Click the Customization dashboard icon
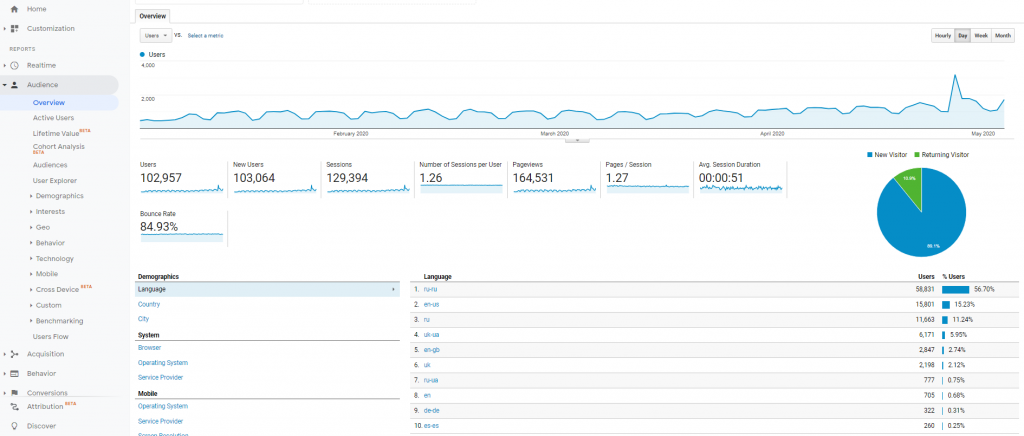The image size is (1024, 436). 15,28
